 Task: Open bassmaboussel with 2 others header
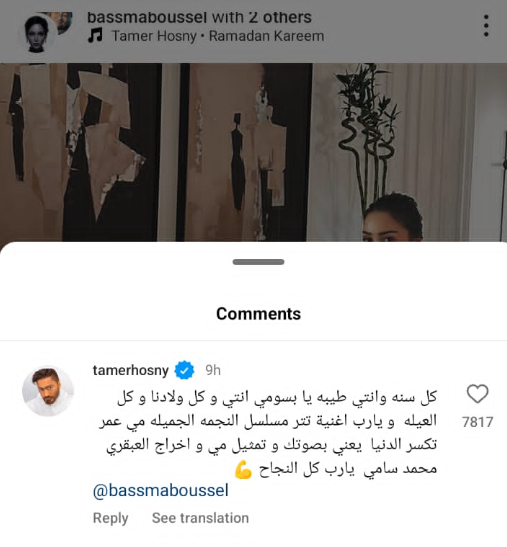(199, 17)
